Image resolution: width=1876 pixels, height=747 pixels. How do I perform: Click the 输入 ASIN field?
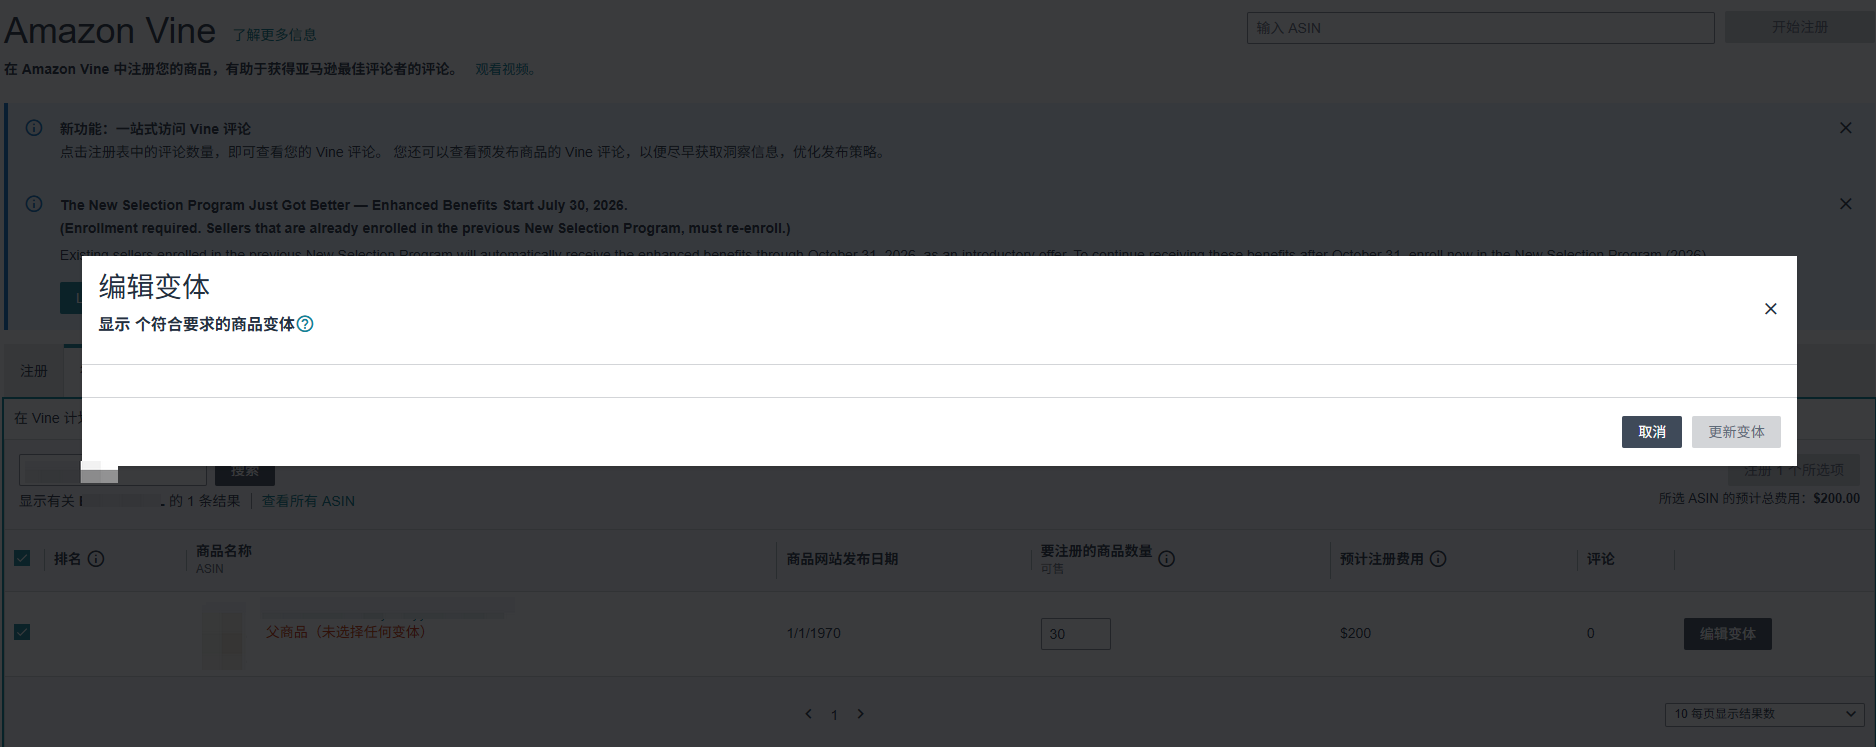1480,28
